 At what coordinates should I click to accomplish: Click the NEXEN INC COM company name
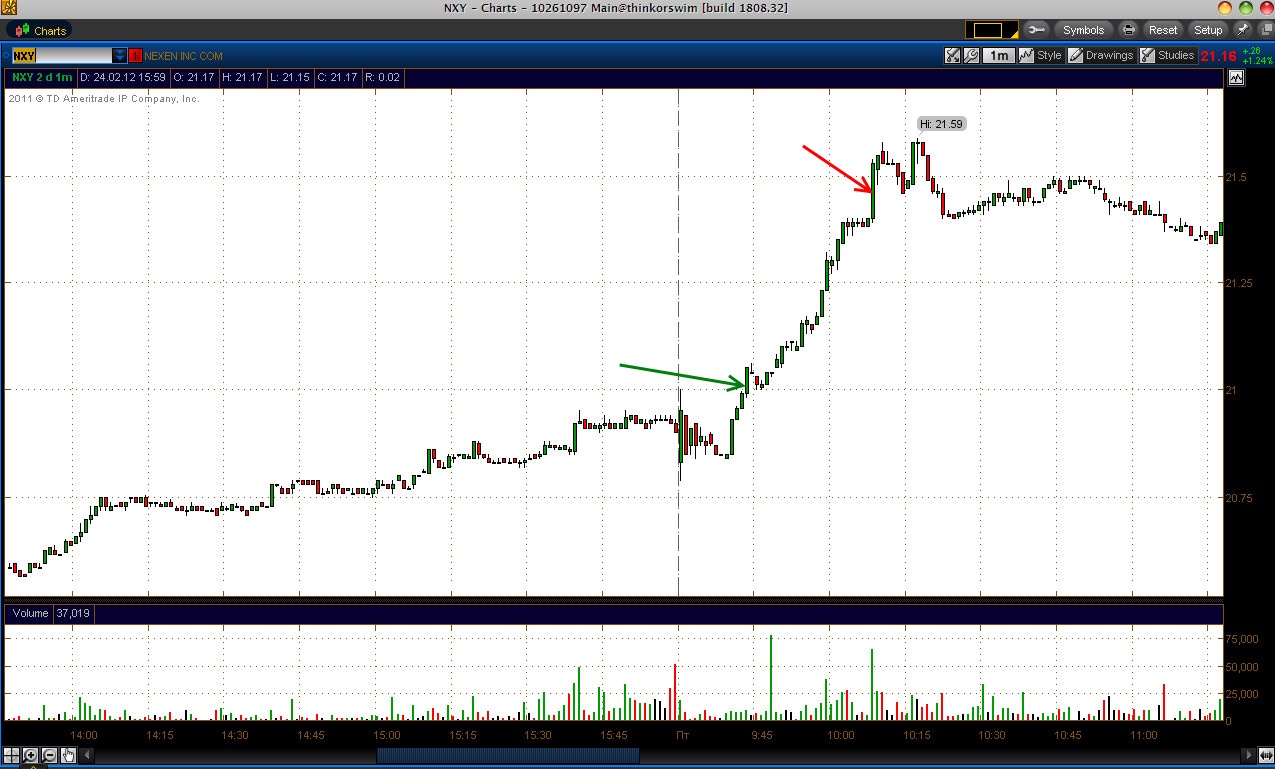pos(184,56)
